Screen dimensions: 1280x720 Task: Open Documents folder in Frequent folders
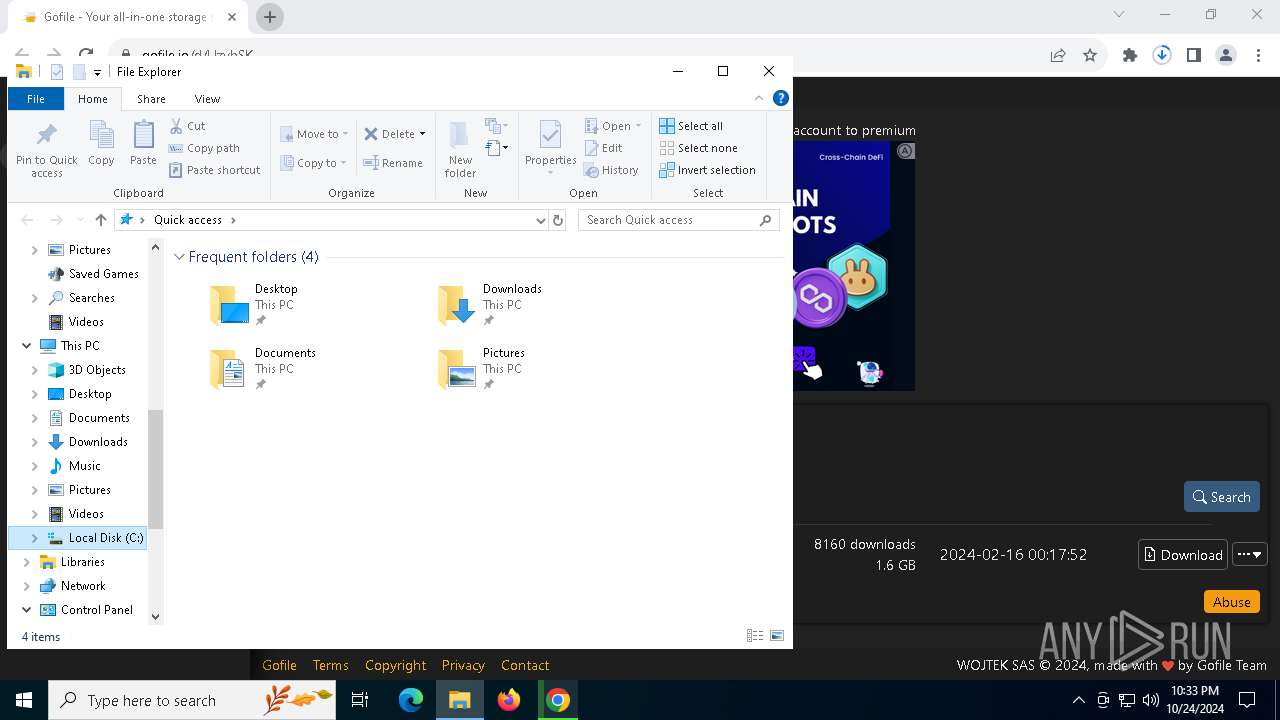[x=262, y=369]
